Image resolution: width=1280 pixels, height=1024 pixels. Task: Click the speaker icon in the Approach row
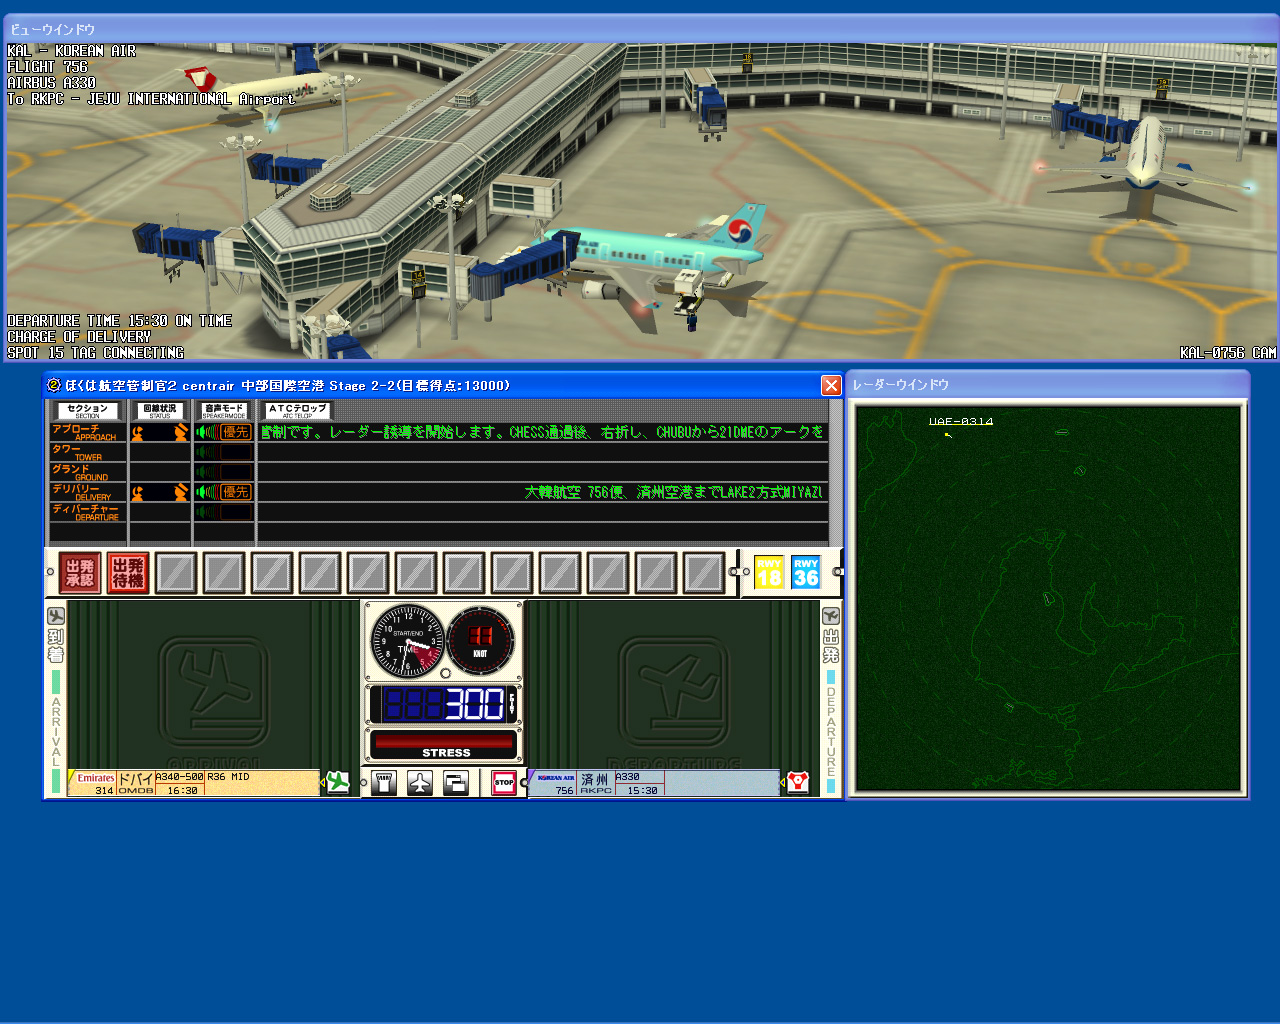pyautogui.click(x=206, y=432)
